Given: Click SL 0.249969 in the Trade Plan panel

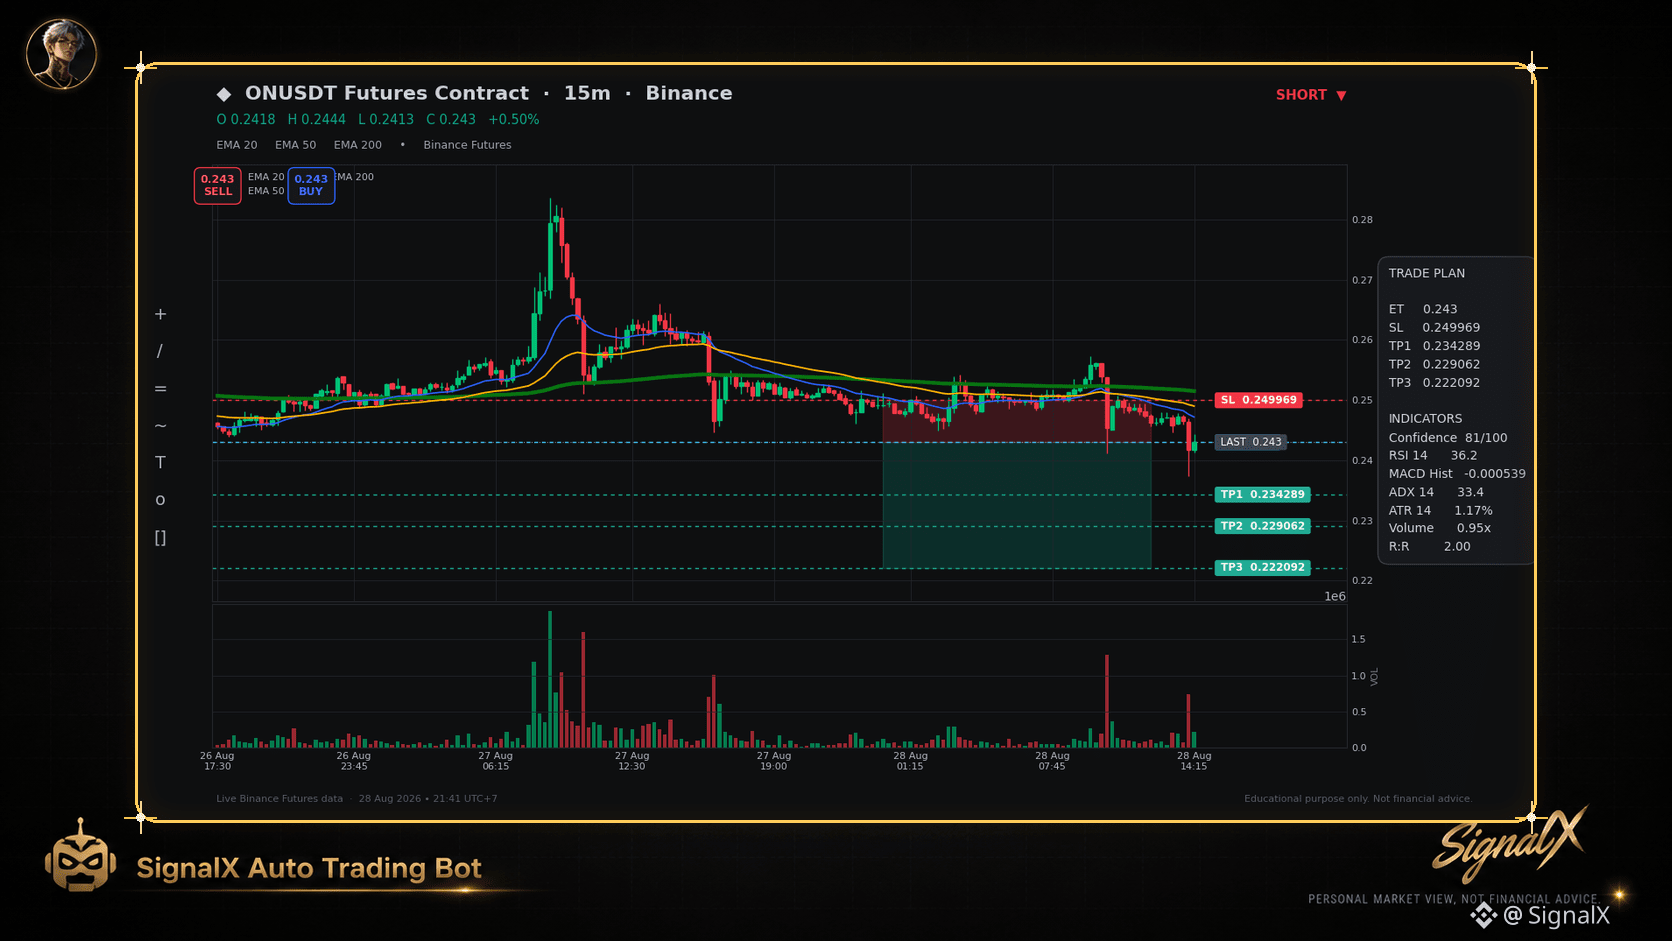Looking at the screenshot, I should [x=1434, y=328].
